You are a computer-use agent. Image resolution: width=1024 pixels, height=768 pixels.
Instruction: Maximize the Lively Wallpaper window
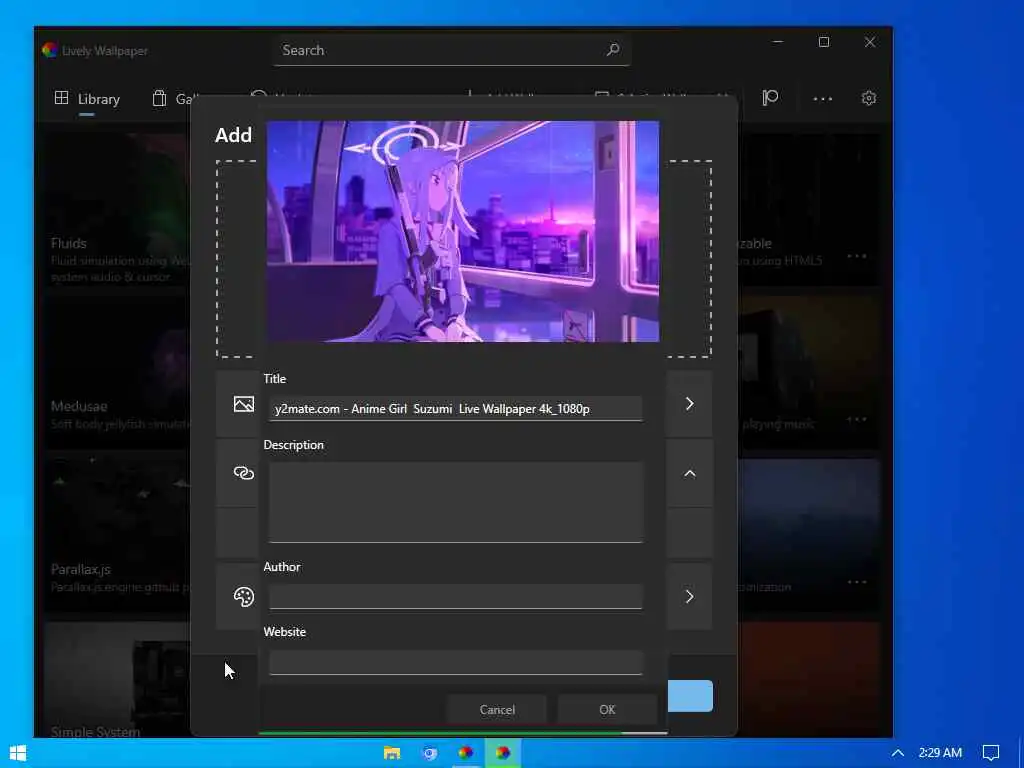pos(824,42)
